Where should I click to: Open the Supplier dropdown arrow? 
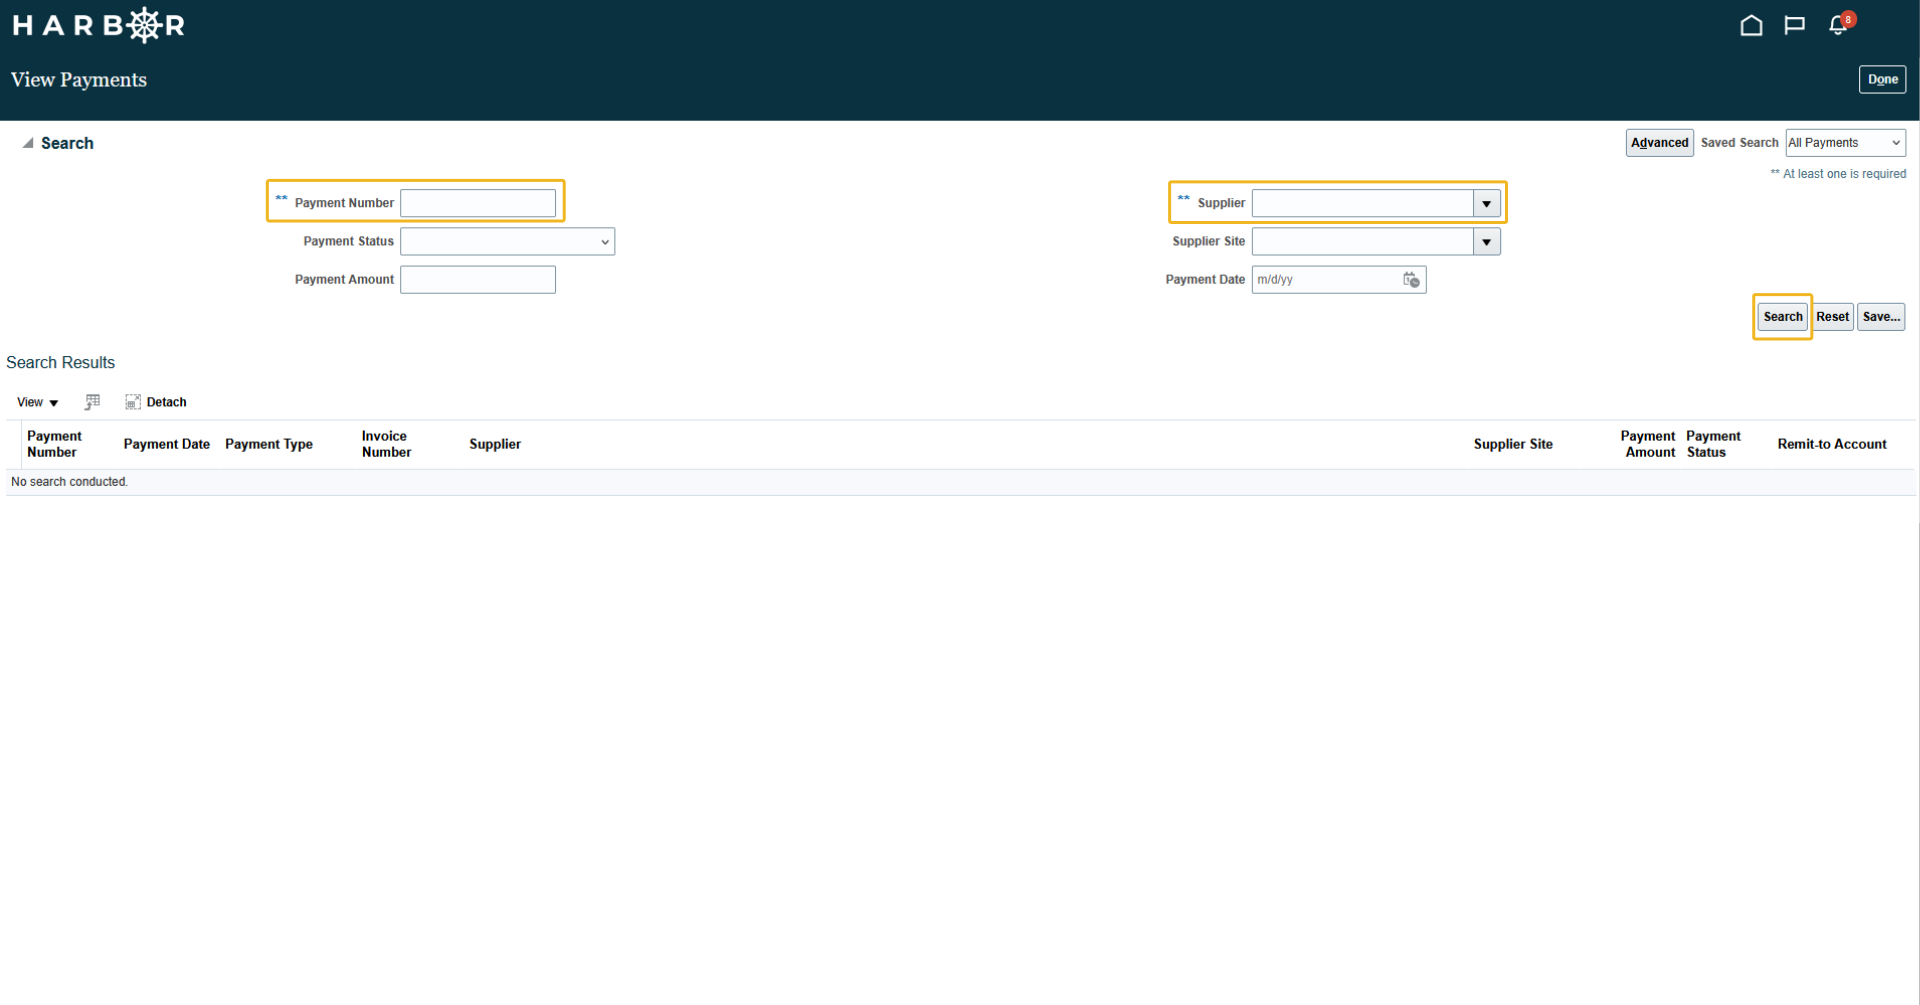(x=1487, y=203)
